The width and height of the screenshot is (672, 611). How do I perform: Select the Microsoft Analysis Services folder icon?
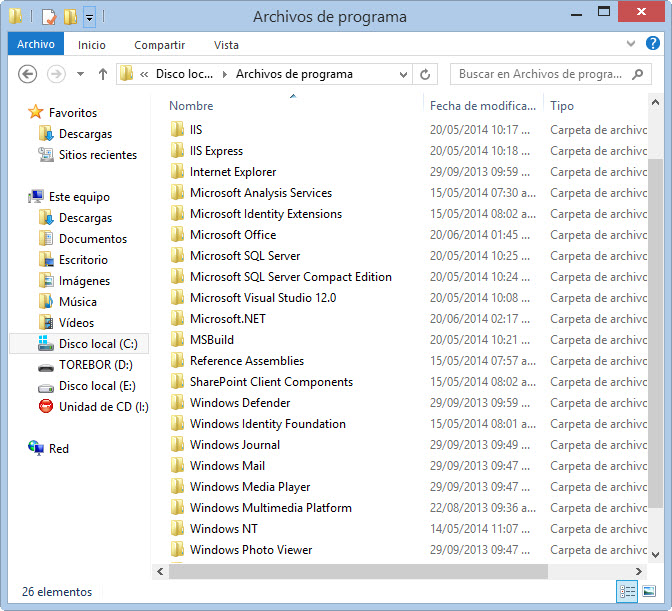pyautogui.click(x=177, y=192)
